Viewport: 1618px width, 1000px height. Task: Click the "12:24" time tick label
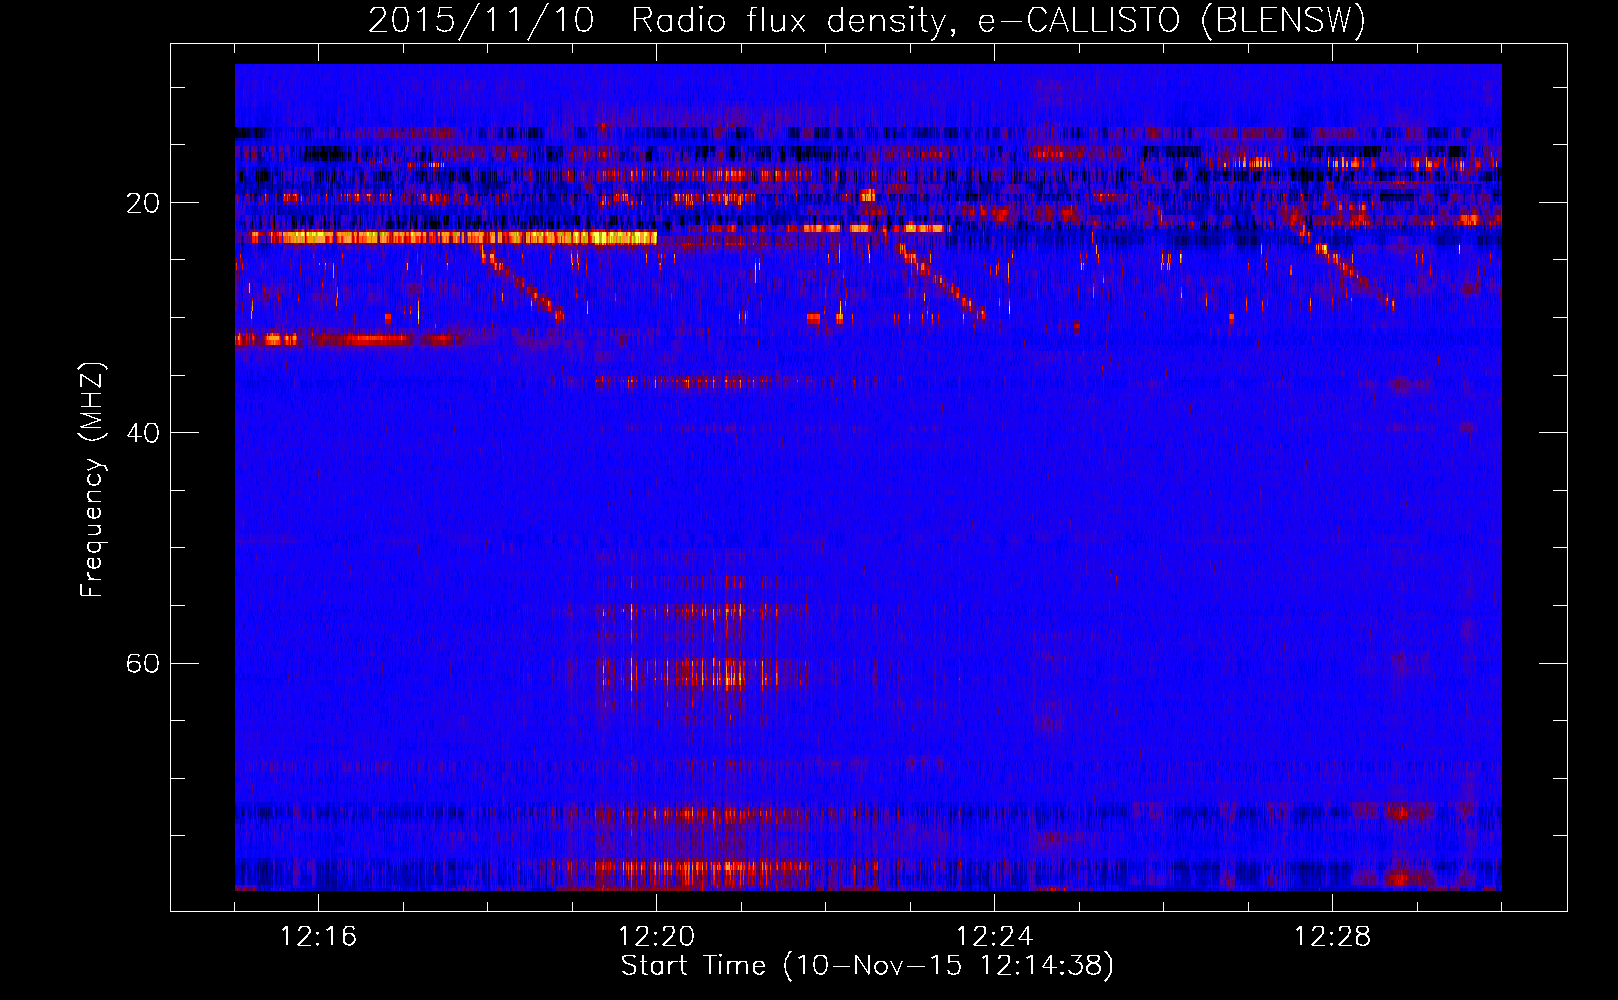click(x=994, y=937)
